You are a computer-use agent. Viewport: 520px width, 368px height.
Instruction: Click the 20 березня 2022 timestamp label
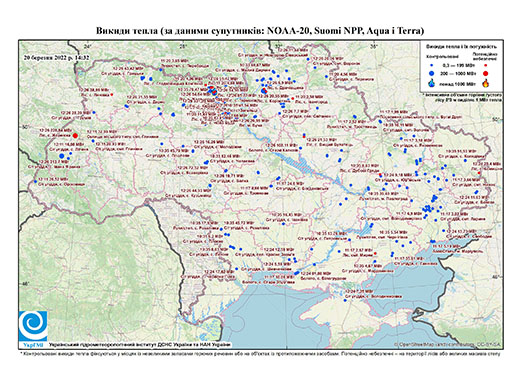(56, 57)
